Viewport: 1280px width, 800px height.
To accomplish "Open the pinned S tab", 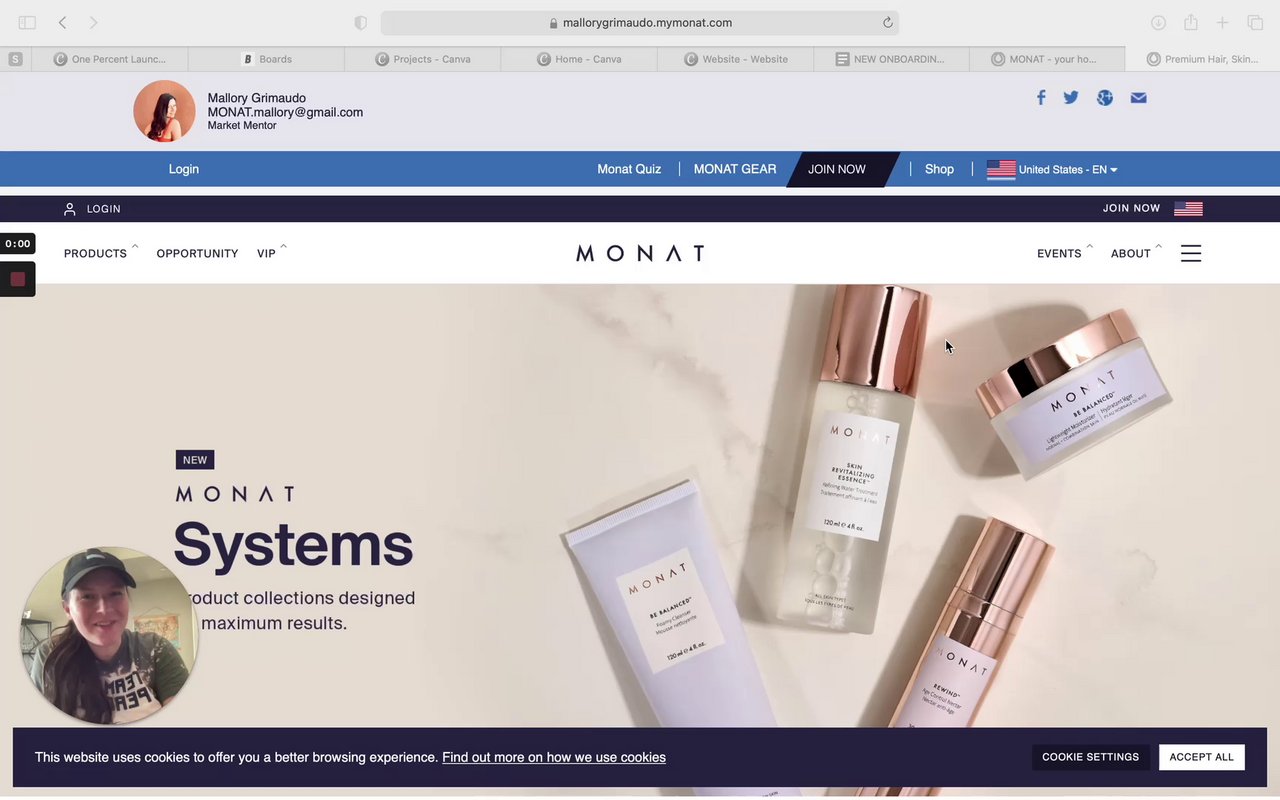I will (x=15, y=59).
